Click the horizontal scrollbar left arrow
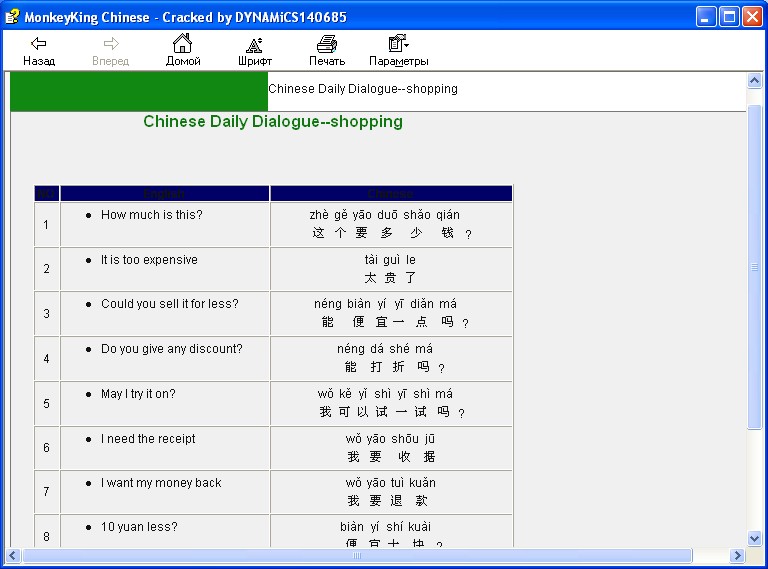This screenshot has width=768, height=569. pyautogui.click(x=13, y=555)
